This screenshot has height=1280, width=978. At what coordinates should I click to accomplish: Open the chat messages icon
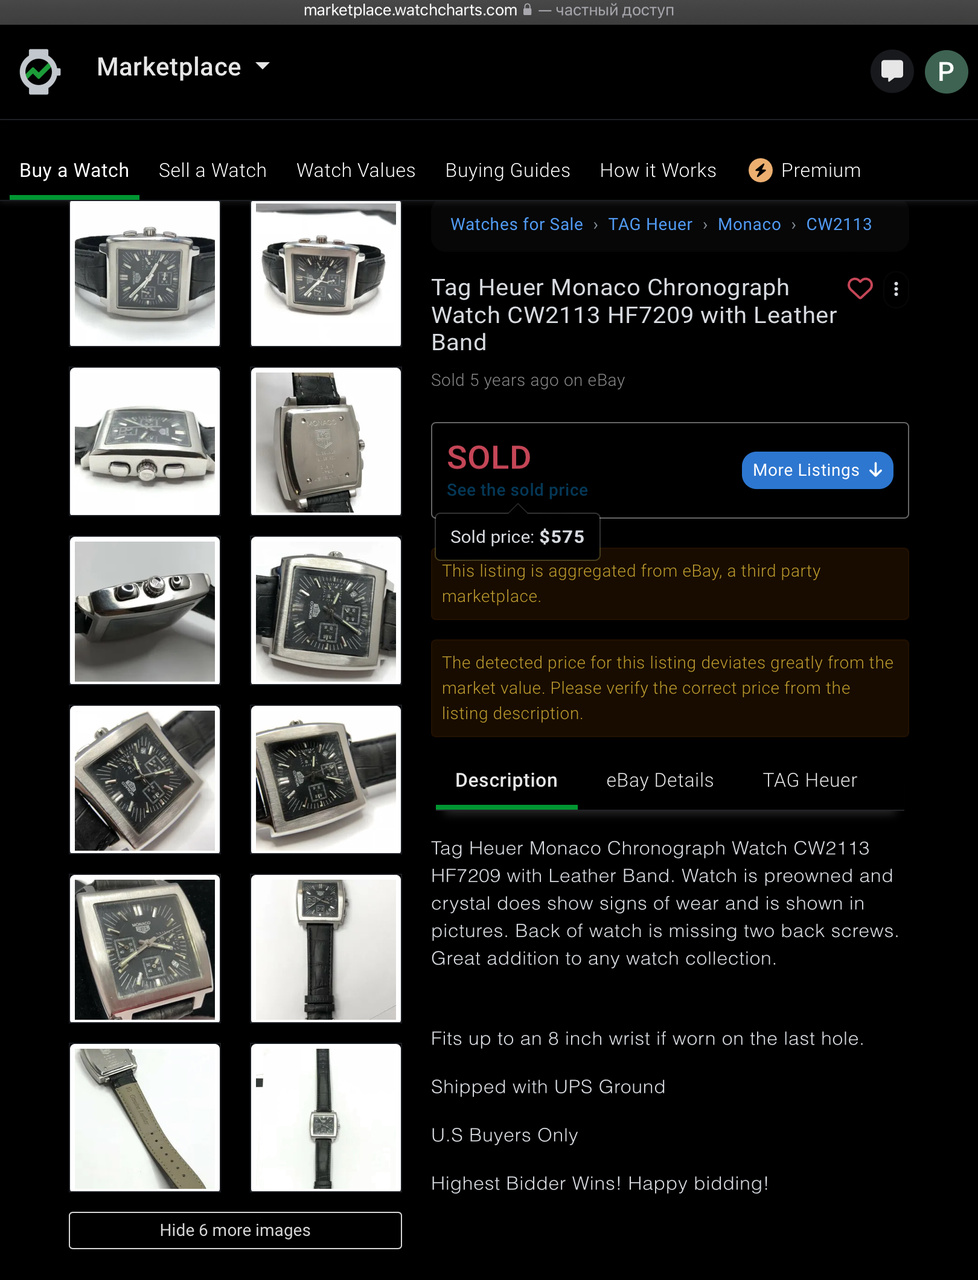pyautogui.click(x=892, y=71)
